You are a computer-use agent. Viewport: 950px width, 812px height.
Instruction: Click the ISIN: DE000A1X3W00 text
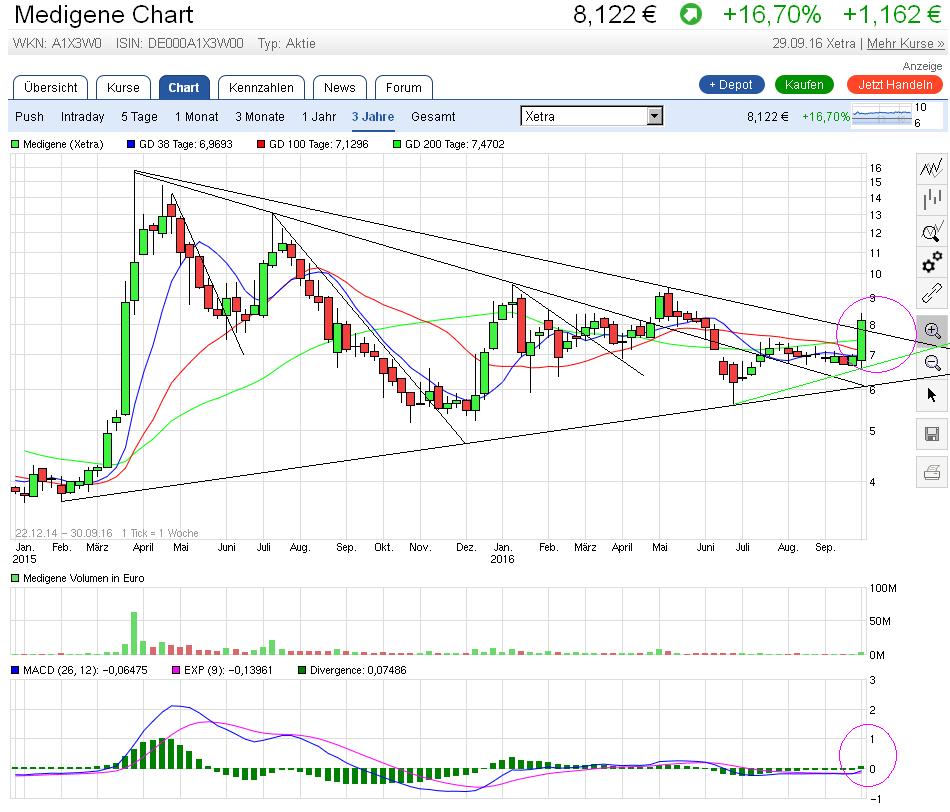coord(180,44)
